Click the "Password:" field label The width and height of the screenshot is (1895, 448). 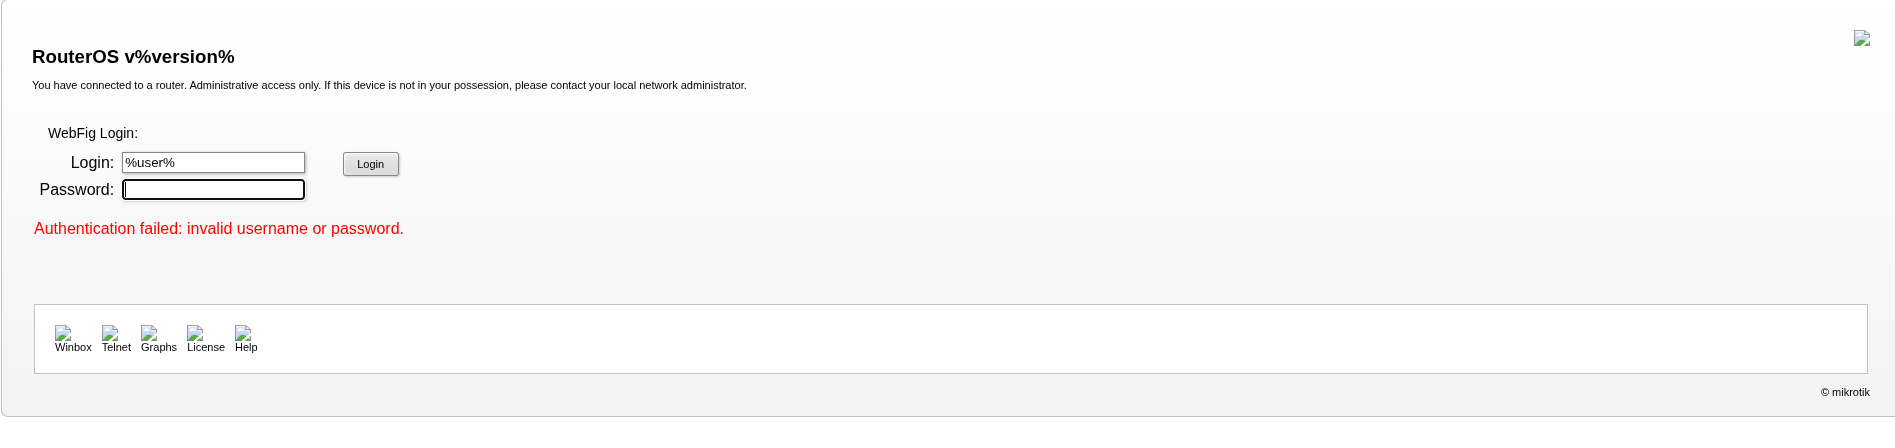[77, 190]
